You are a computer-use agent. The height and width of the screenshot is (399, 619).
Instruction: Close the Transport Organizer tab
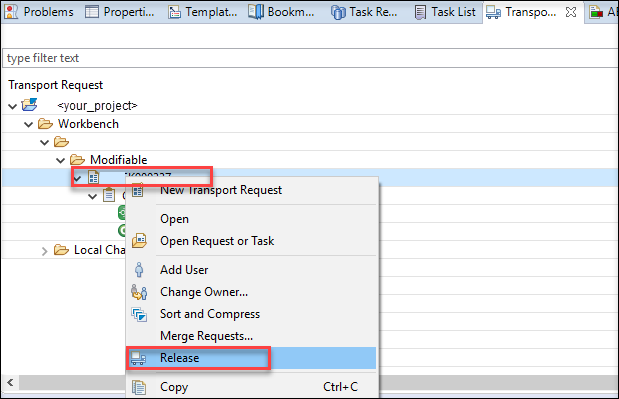(x=571, y=12)
